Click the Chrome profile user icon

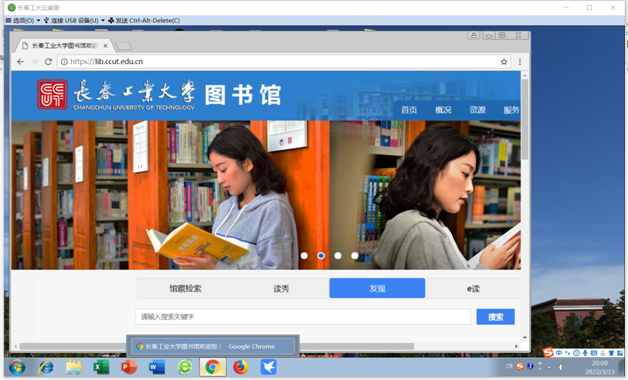[x=474, y=35]
